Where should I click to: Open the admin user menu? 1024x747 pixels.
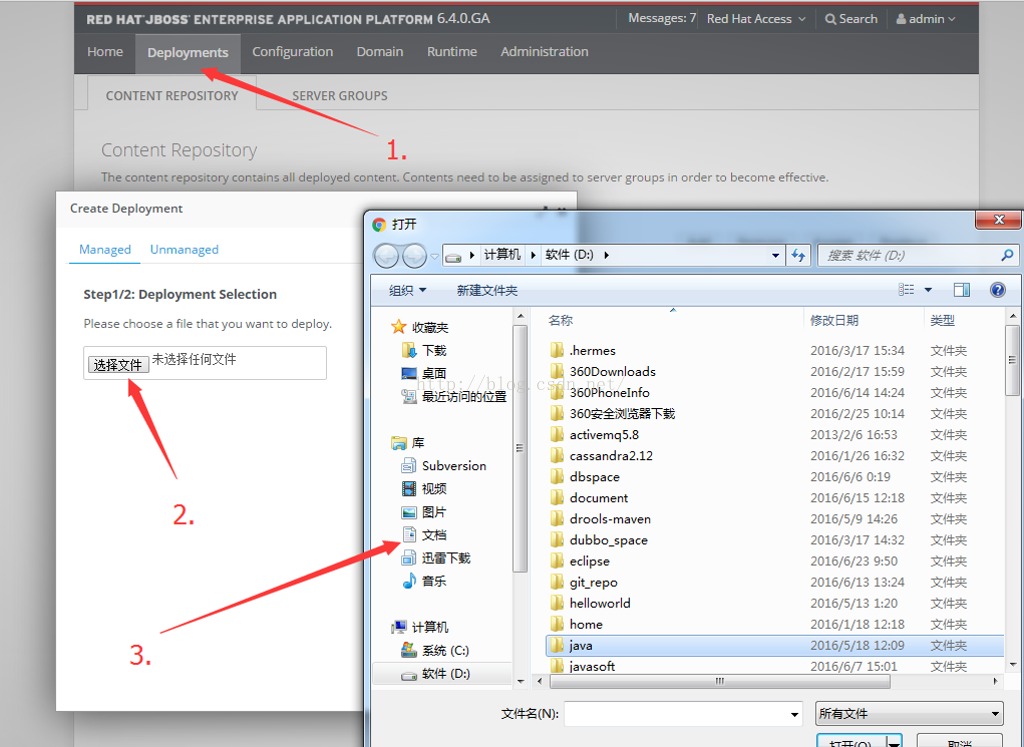pos(925,19)
